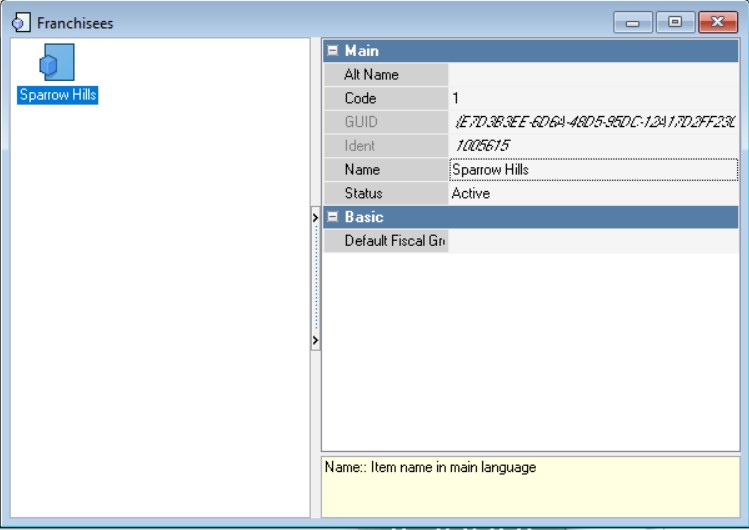Screen dimensions: 749x530
Task: Click the Sparrow Hills label in list
Action: pyautogui.click(x=57, y=95)
